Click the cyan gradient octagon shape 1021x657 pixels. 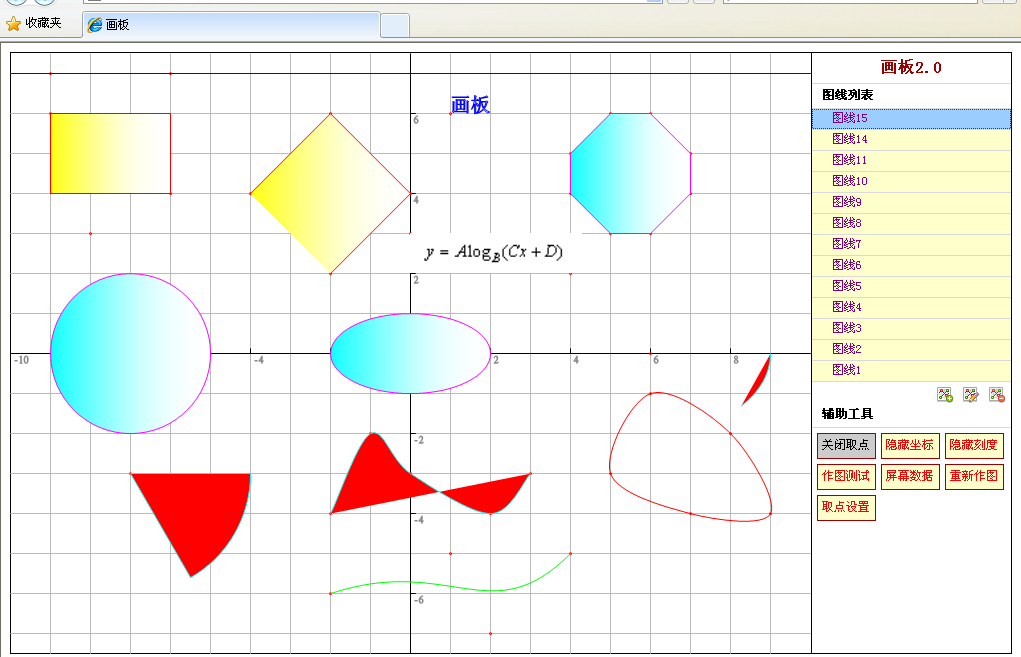(x=630, y=173)
